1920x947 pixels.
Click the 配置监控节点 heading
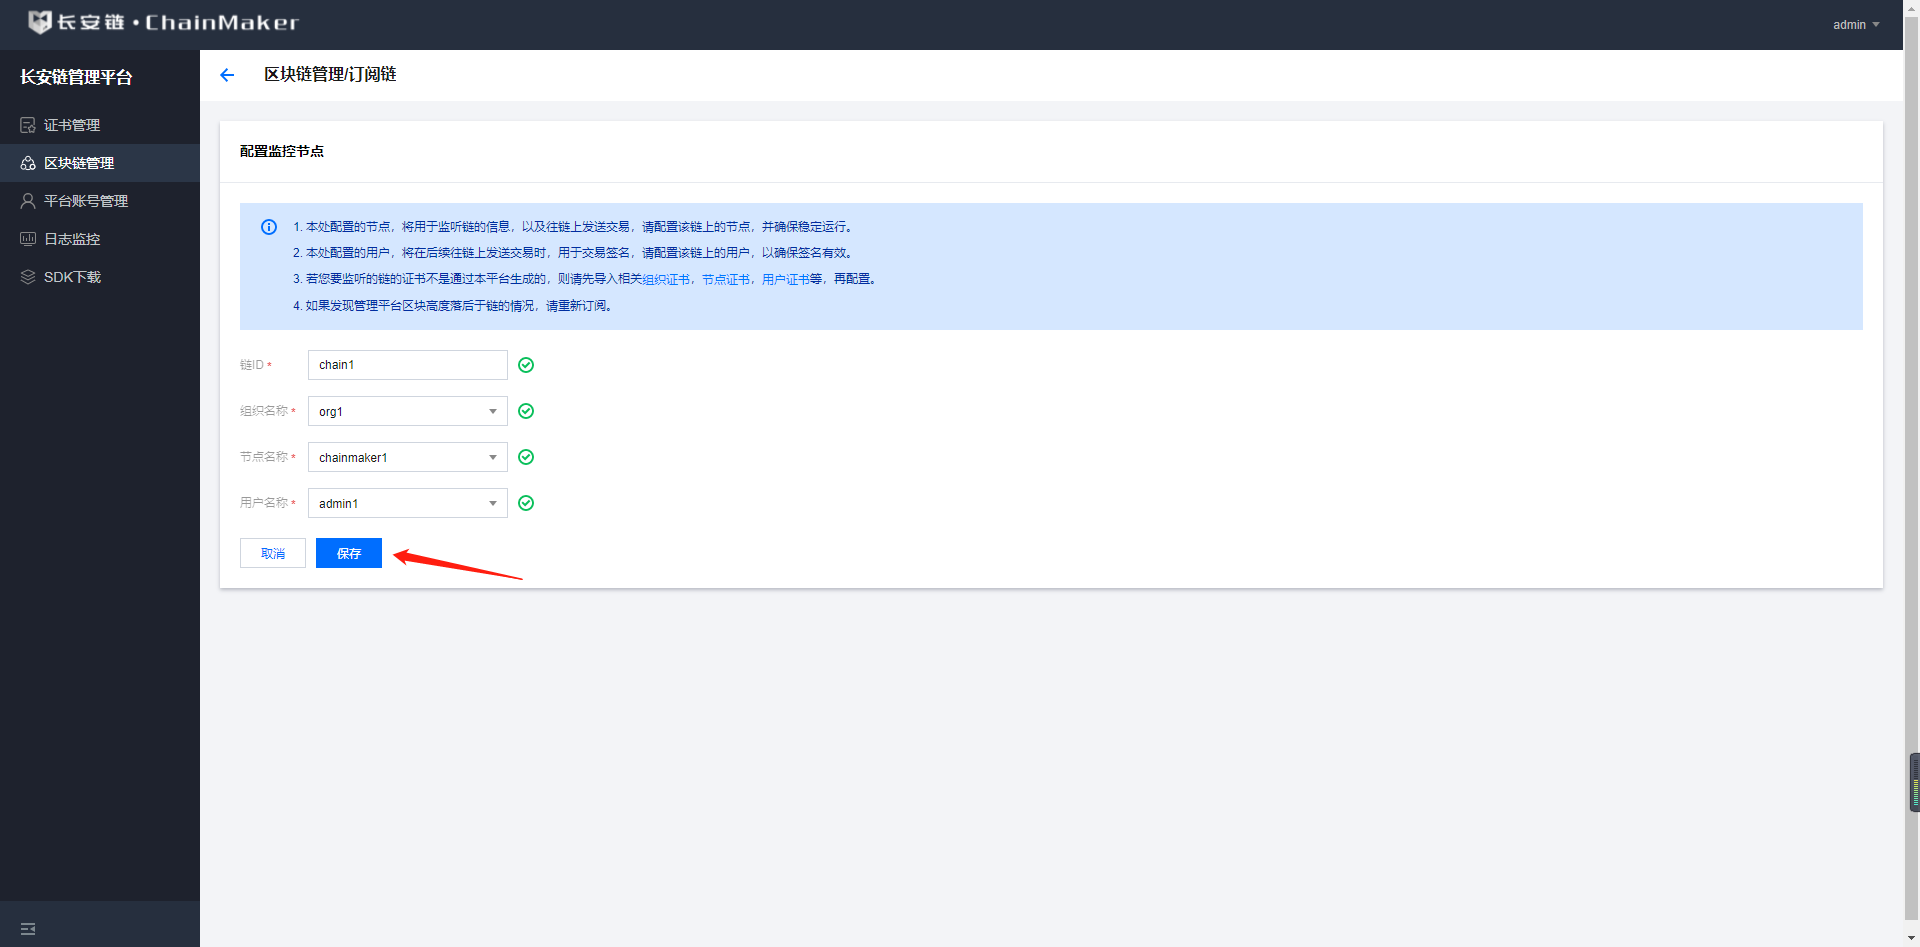click(282, 151)
